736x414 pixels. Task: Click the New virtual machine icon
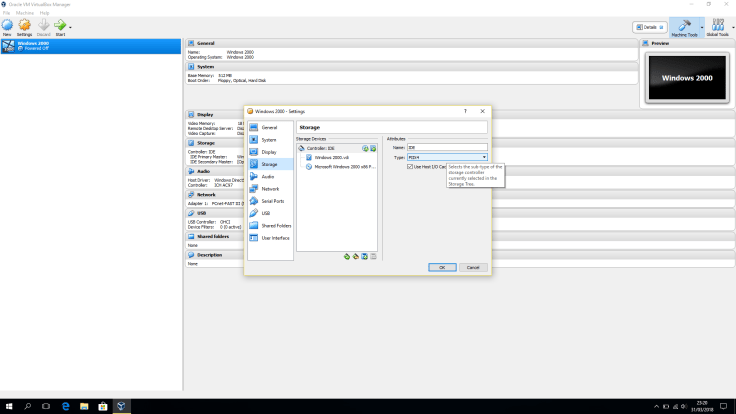tap(7, 25)
